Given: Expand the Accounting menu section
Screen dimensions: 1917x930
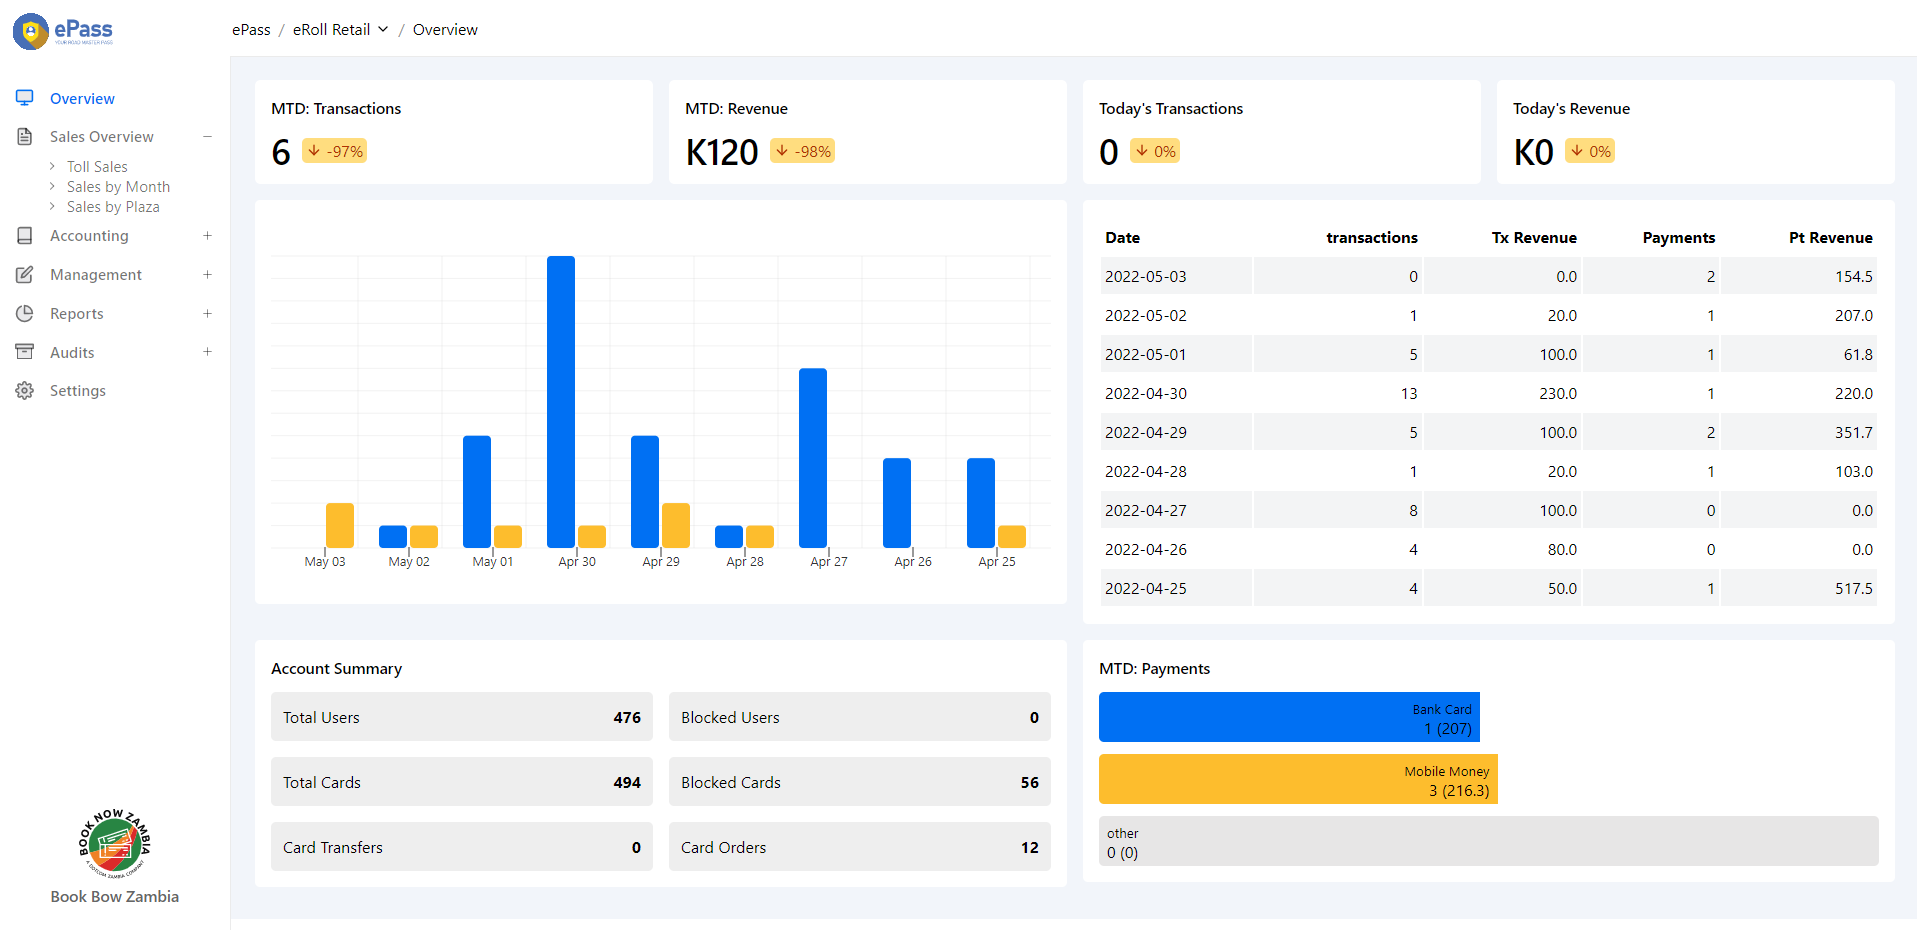Looking at the screenshot, I should click(x=207, y=236).
